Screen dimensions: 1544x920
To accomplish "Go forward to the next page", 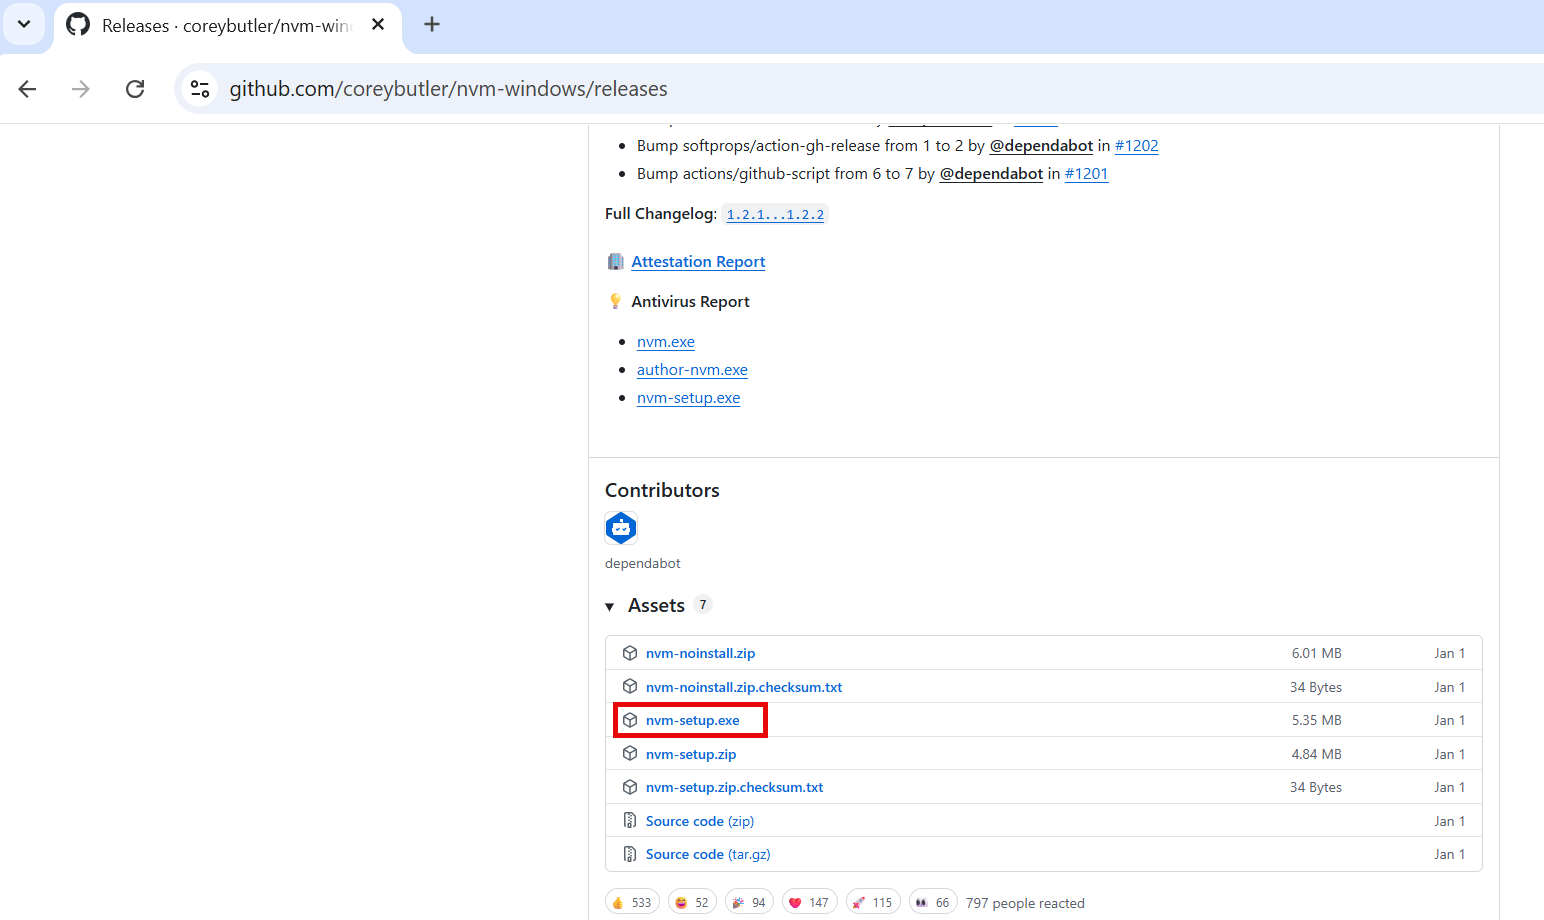I will point(81,89).
